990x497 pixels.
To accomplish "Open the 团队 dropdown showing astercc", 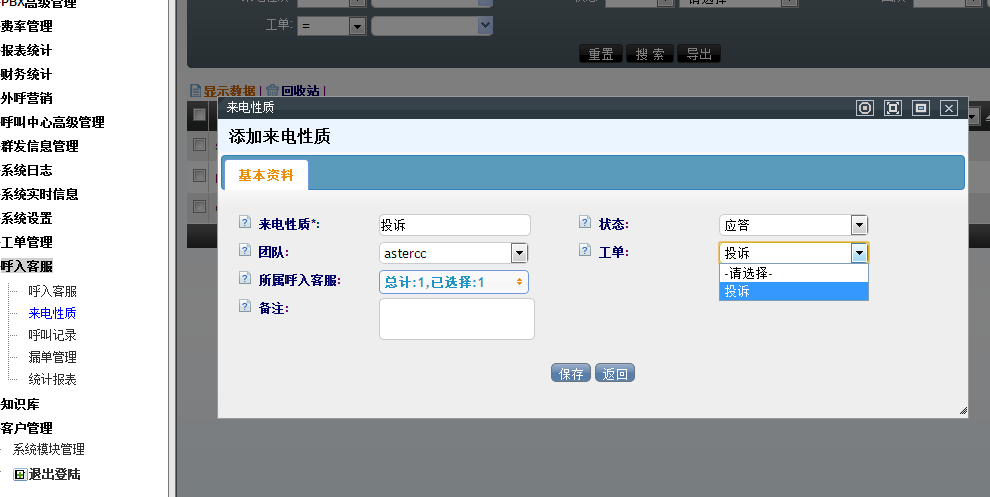I will point(453,253).
